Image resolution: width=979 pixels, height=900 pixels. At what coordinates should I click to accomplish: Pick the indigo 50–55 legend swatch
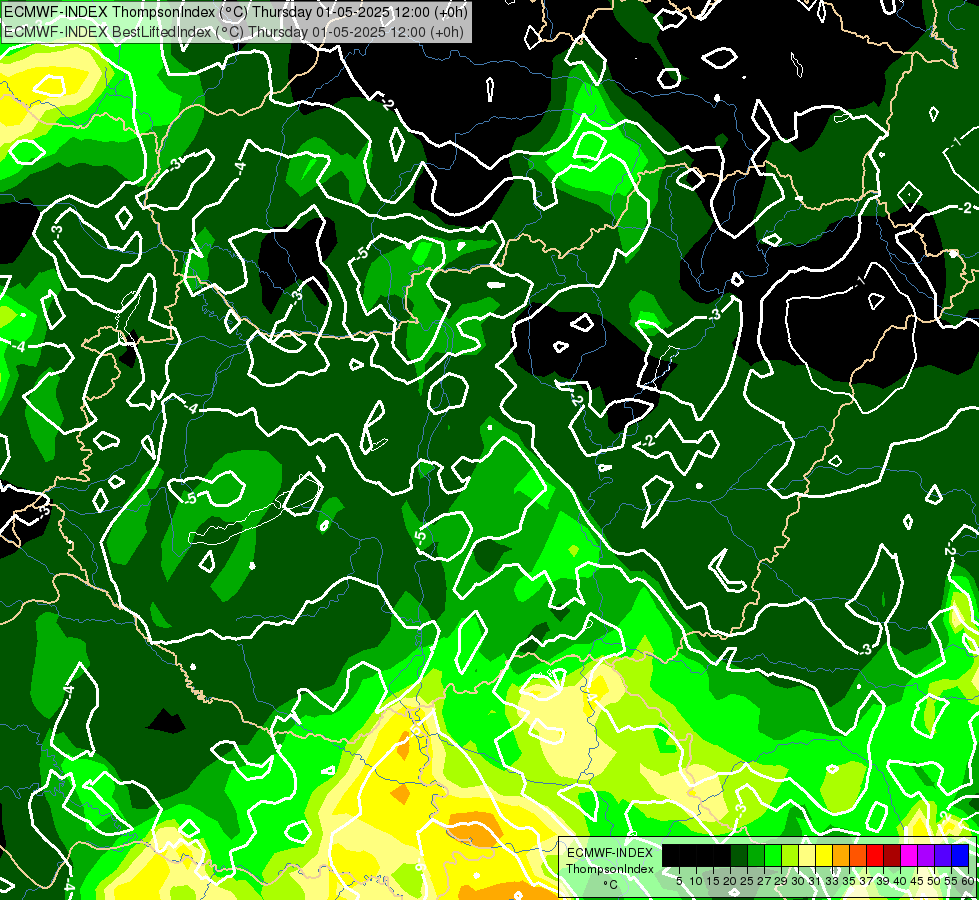(943, 855)
